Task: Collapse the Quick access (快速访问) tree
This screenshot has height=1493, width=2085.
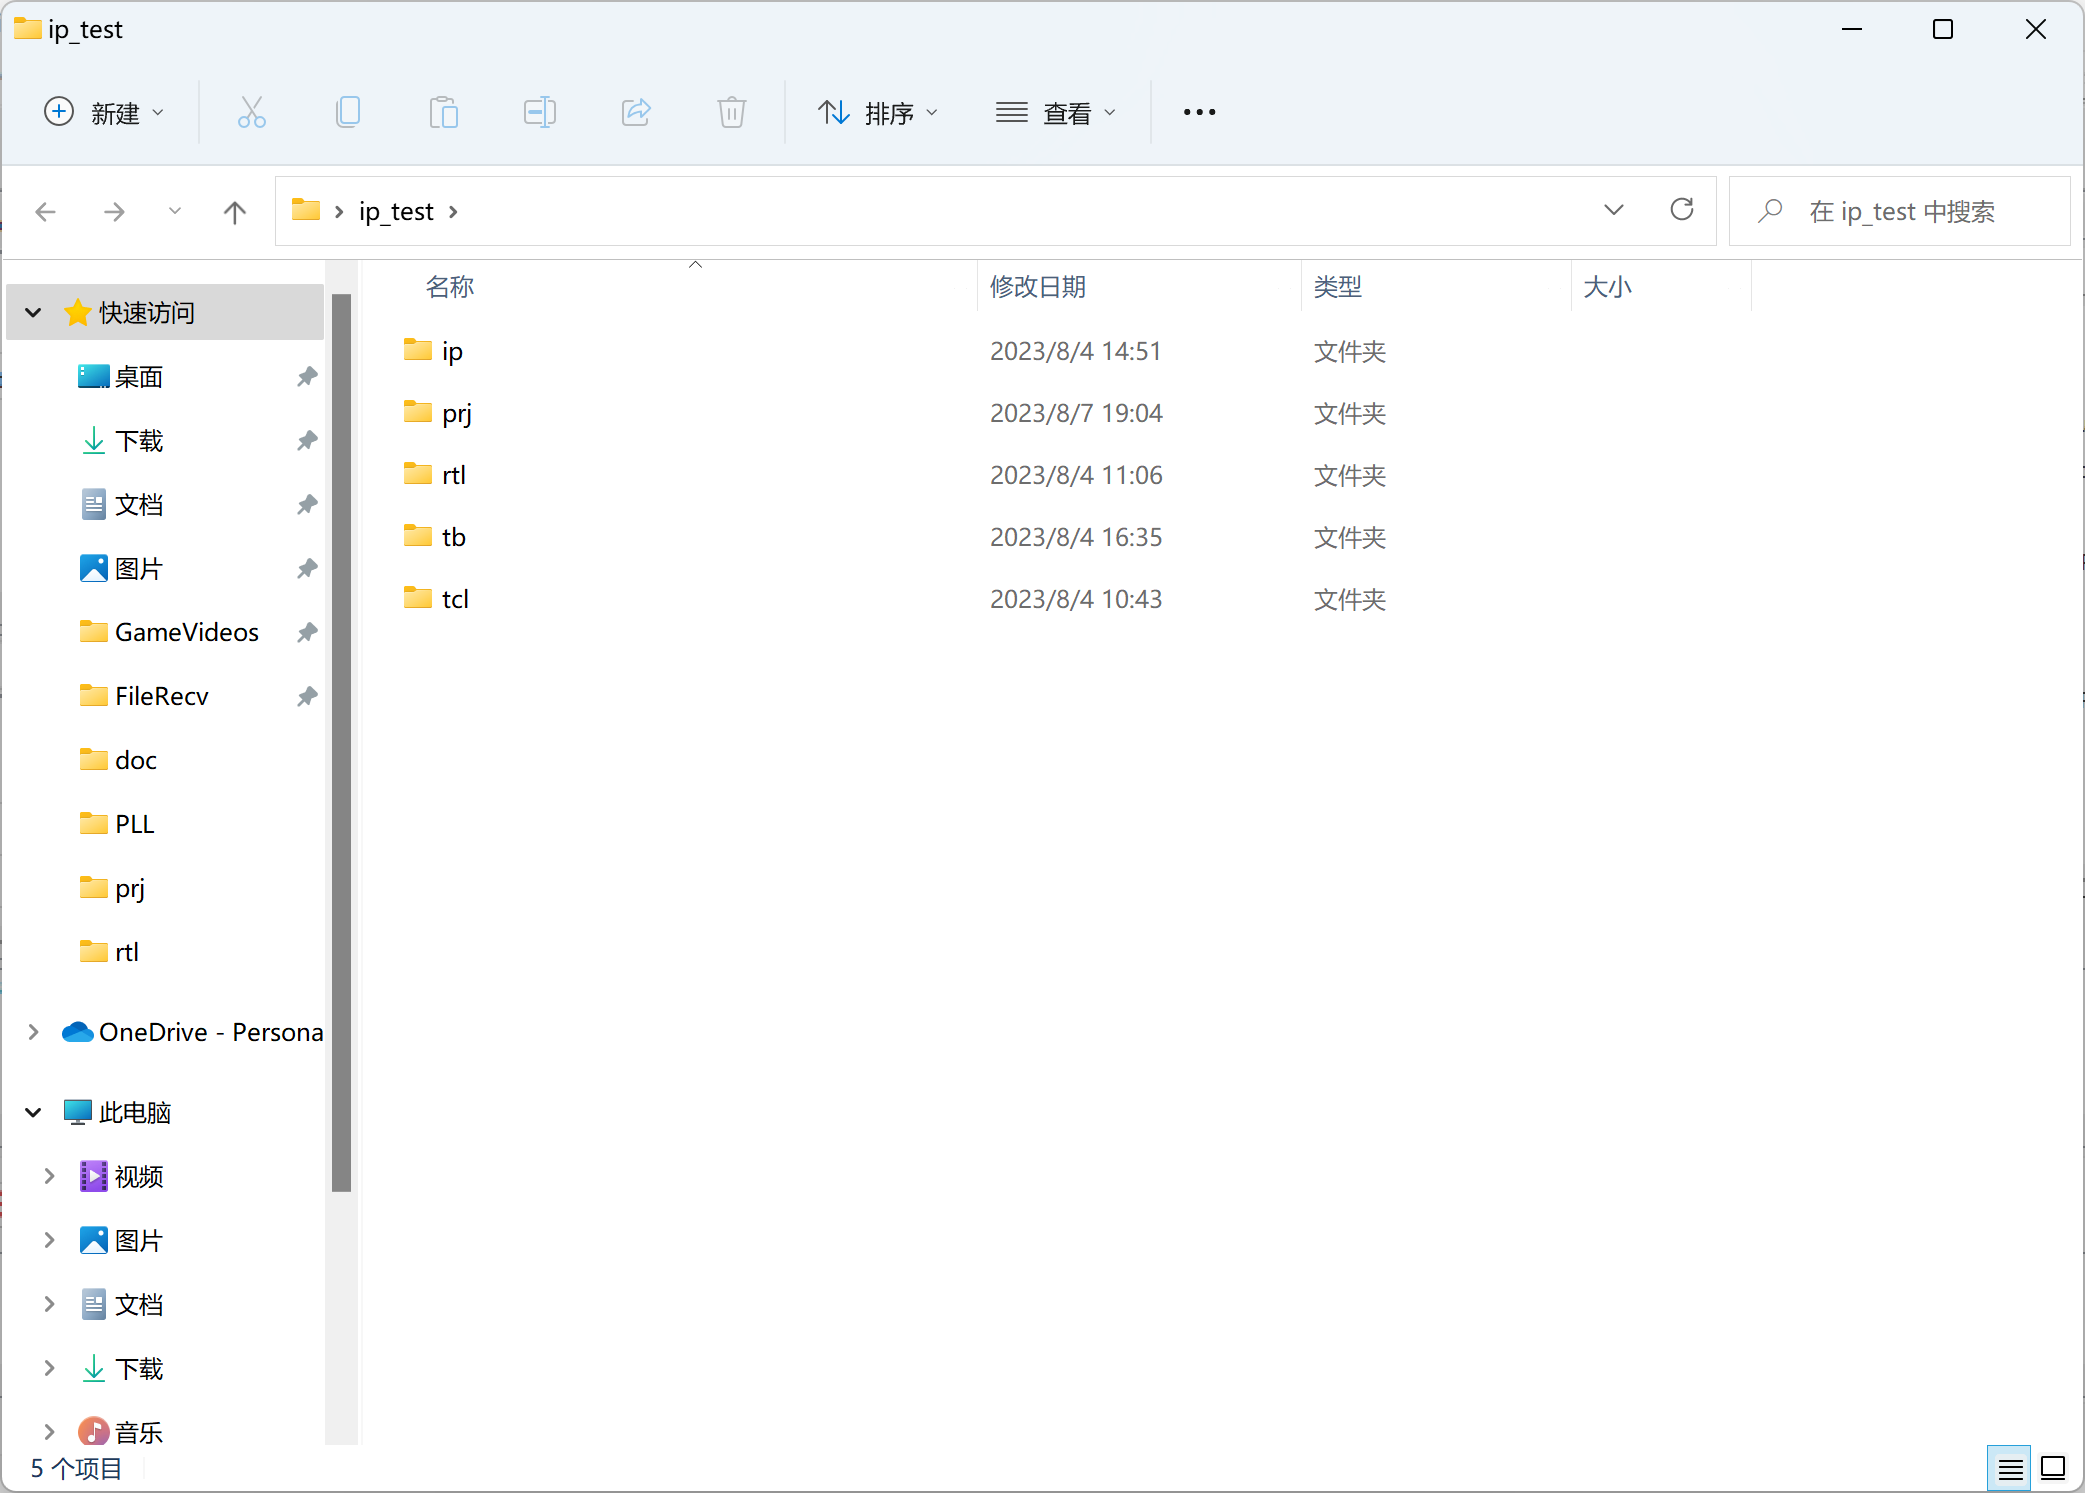Action: pyautogui.click(x=33, y=313)
